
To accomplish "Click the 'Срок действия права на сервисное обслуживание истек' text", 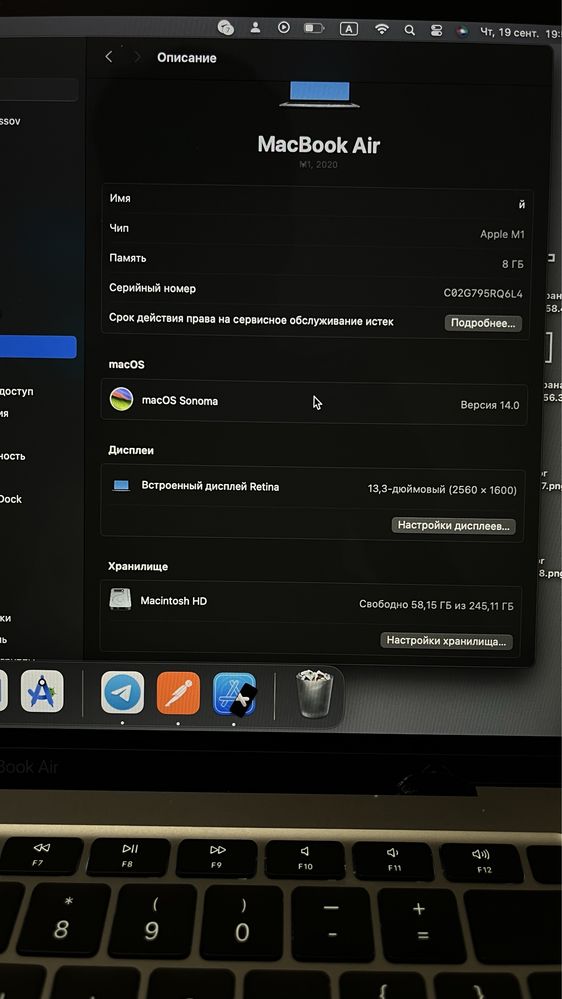I will pyautogui.click(x=251, y=320).
